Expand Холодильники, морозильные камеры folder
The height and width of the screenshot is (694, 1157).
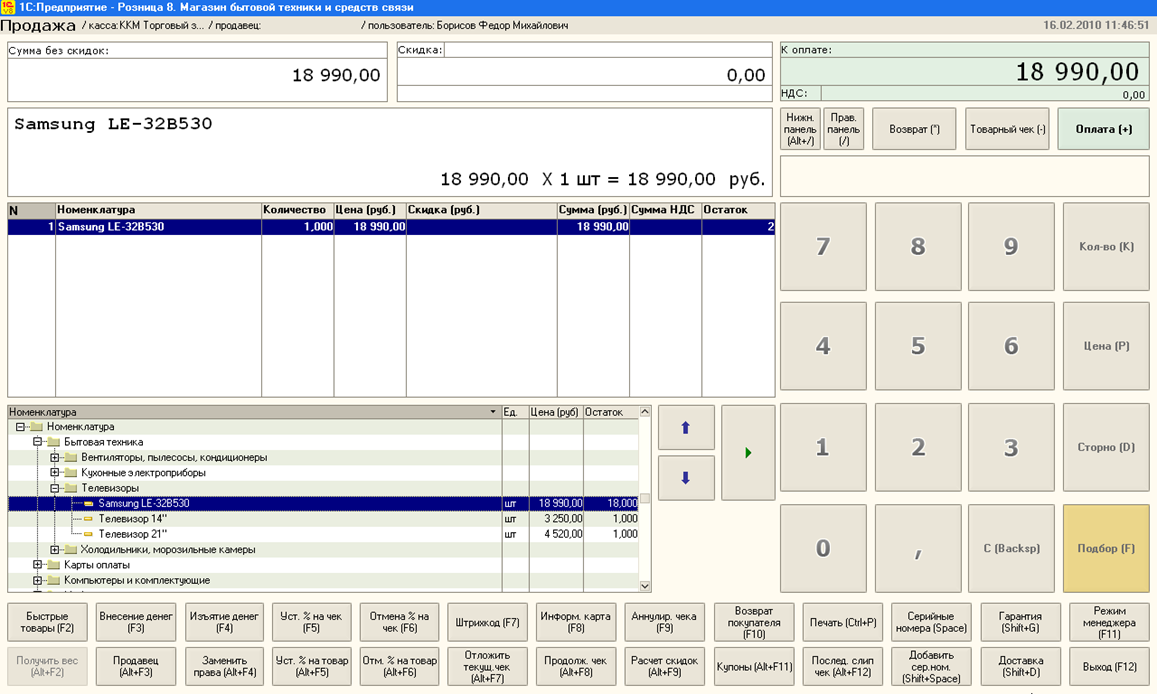tap(55, 549)
